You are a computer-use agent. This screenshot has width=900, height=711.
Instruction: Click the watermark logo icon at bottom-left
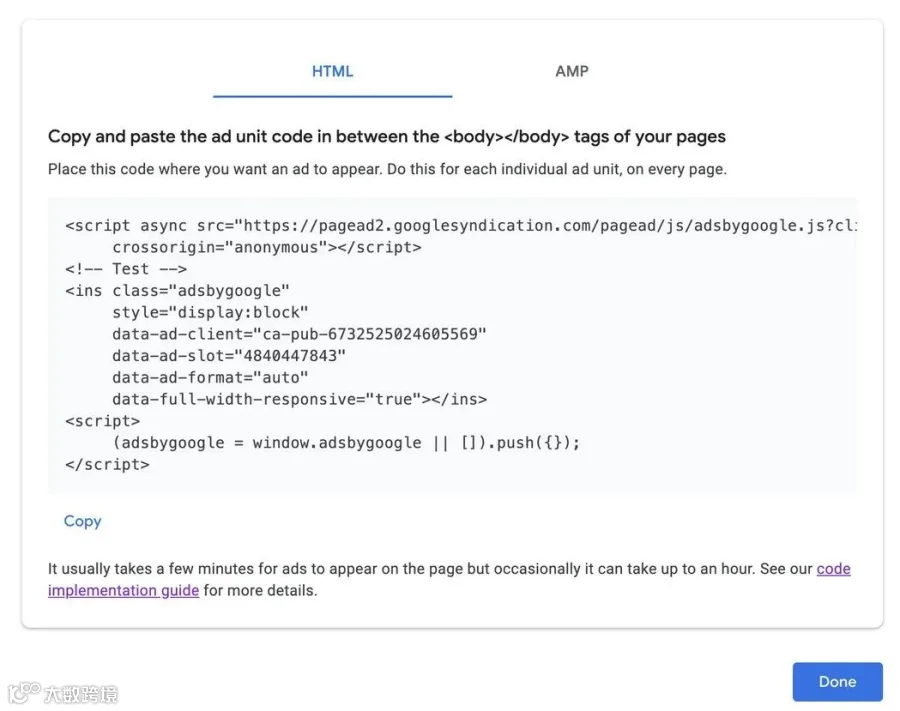click(24, 691)
